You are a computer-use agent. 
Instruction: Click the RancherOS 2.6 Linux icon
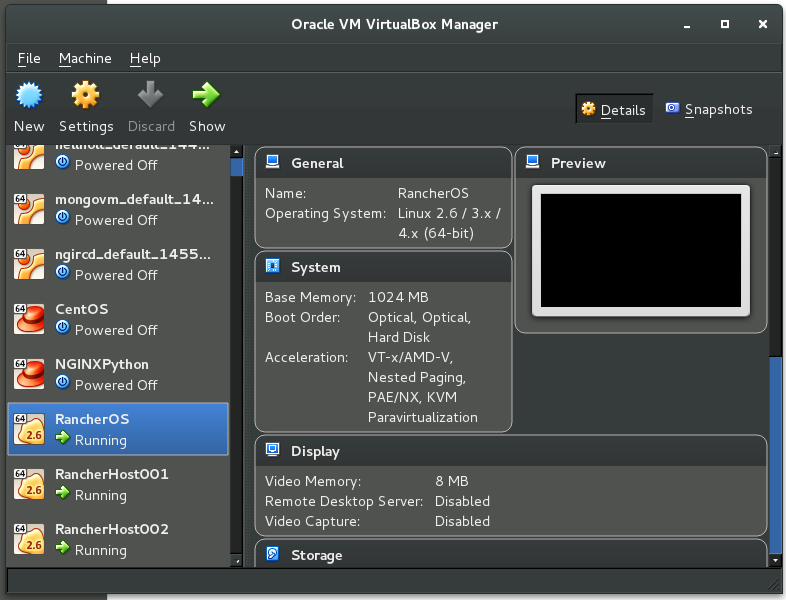pyautogui.click(x=29, y=429)
